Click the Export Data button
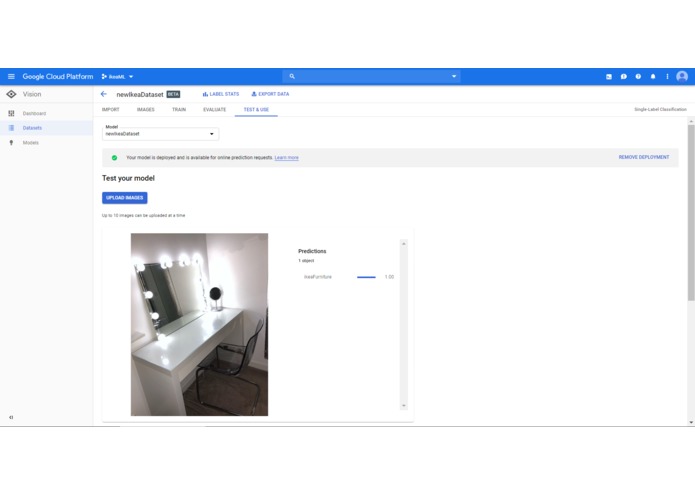 (270, 94)
